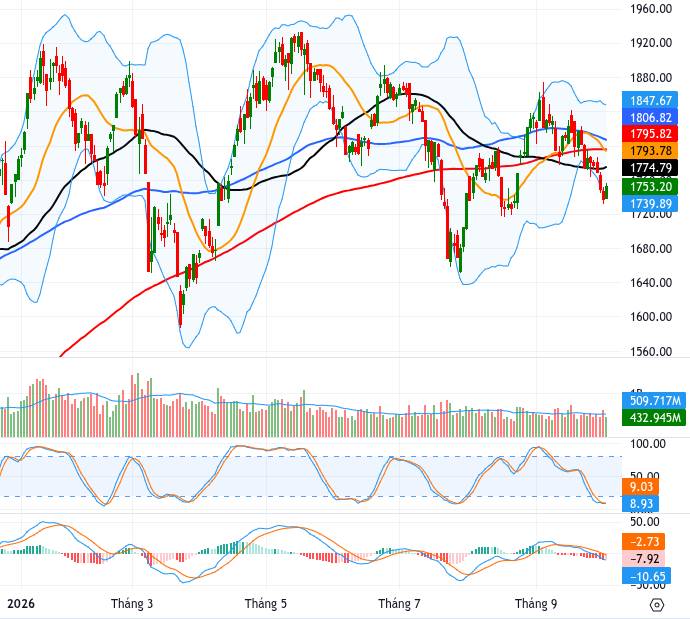Image resolution: width=690 pixels, height=619 pixels.
Task: Click the Tháng 5 time axis marker
Action: click(x=266, y=603)
